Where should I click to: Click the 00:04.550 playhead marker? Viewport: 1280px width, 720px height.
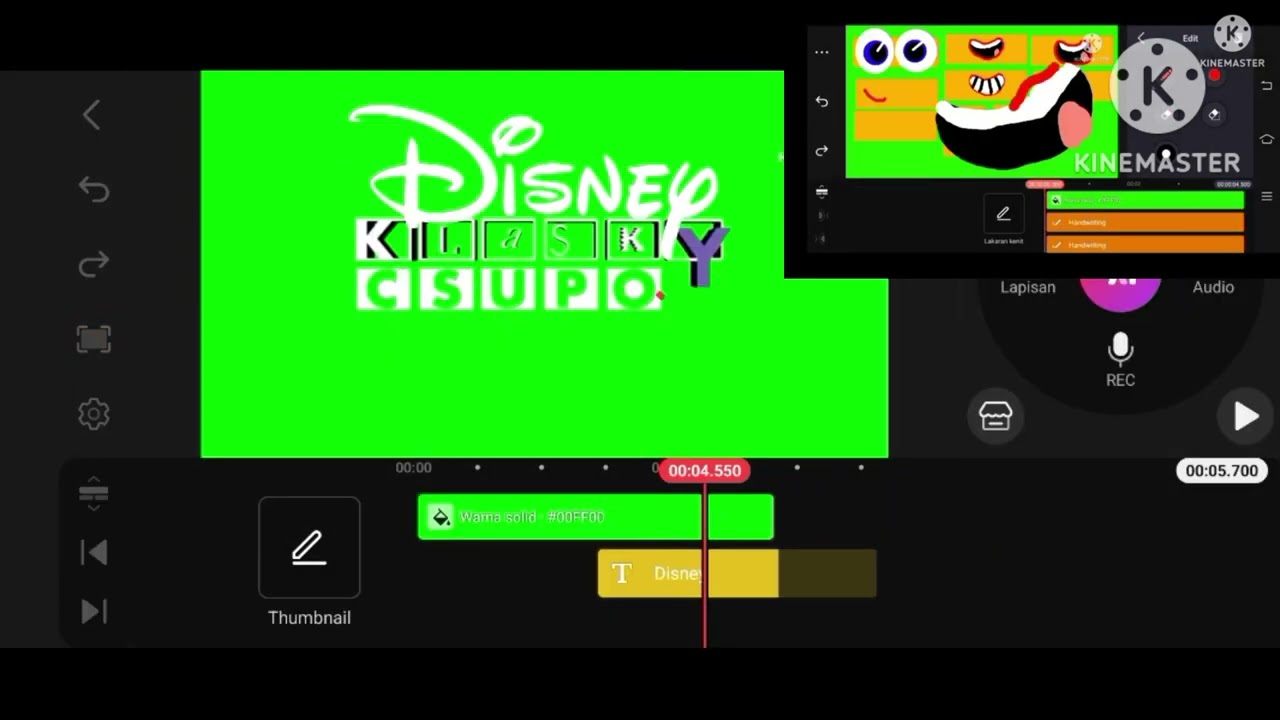[x=705, y=470]
